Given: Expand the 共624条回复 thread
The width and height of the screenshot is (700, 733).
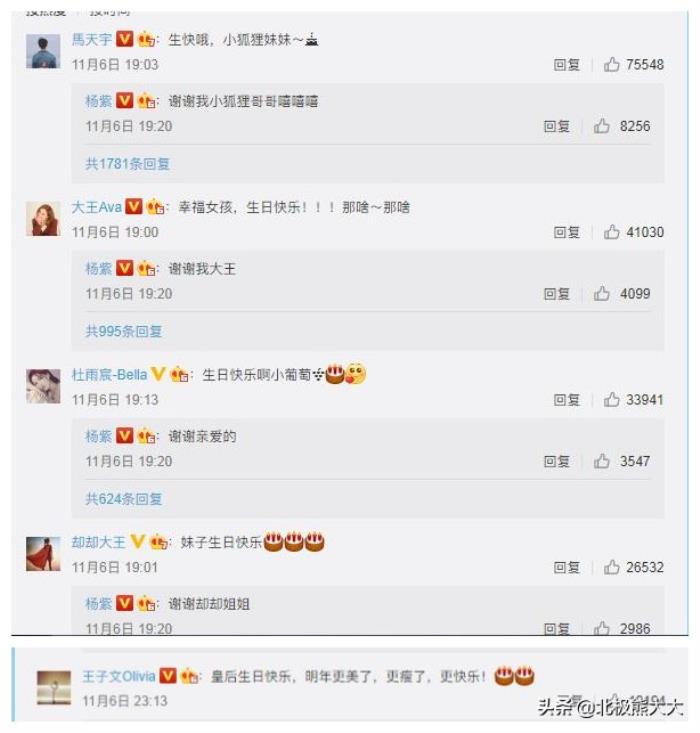Looking at the screenshot, I should (x=123, y=499).
